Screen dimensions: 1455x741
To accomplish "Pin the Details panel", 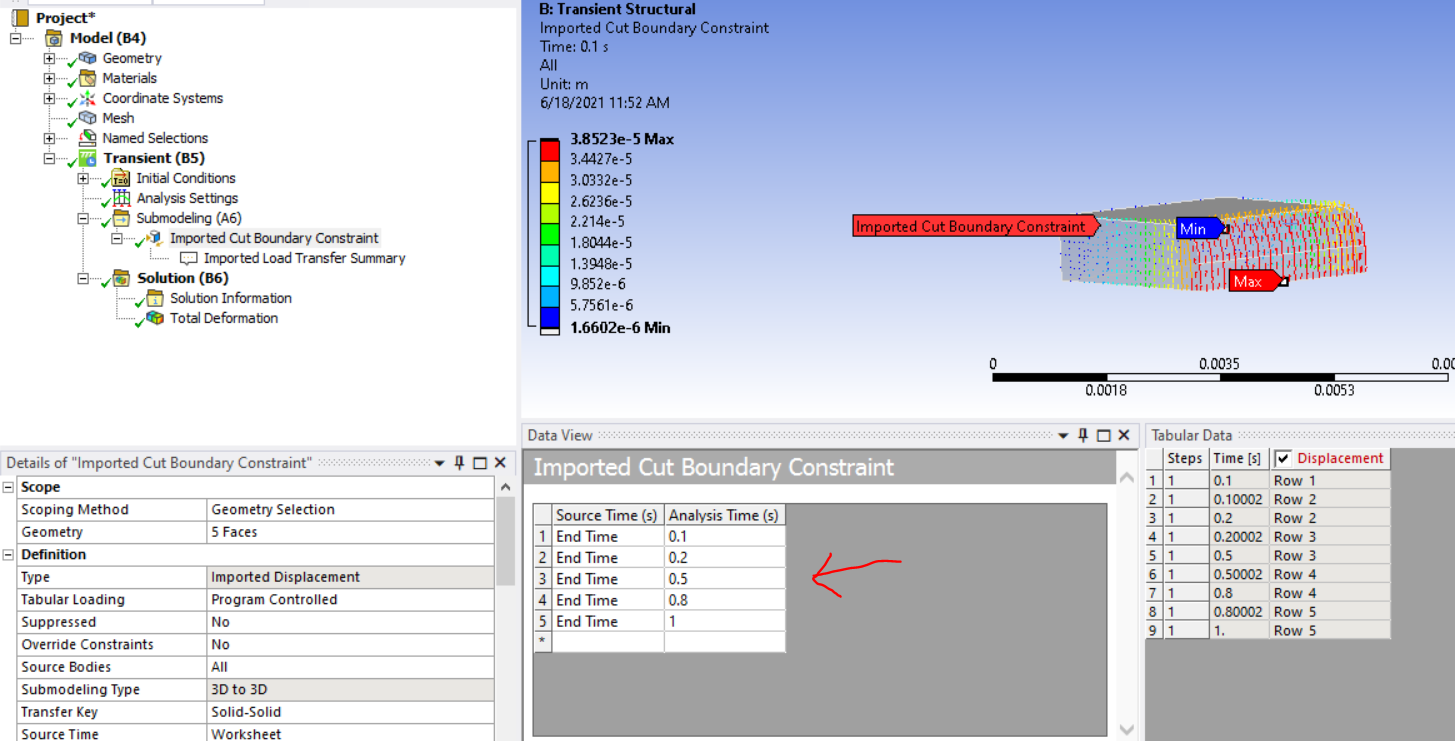I will pyautogui.click(x=460, y=463).
